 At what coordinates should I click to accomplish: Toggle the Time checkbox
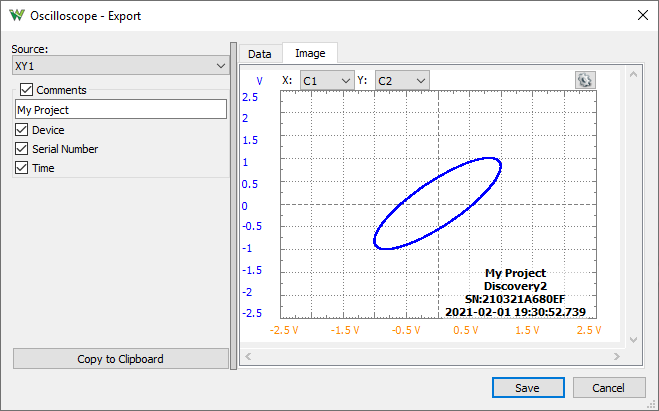coord(22,168)
